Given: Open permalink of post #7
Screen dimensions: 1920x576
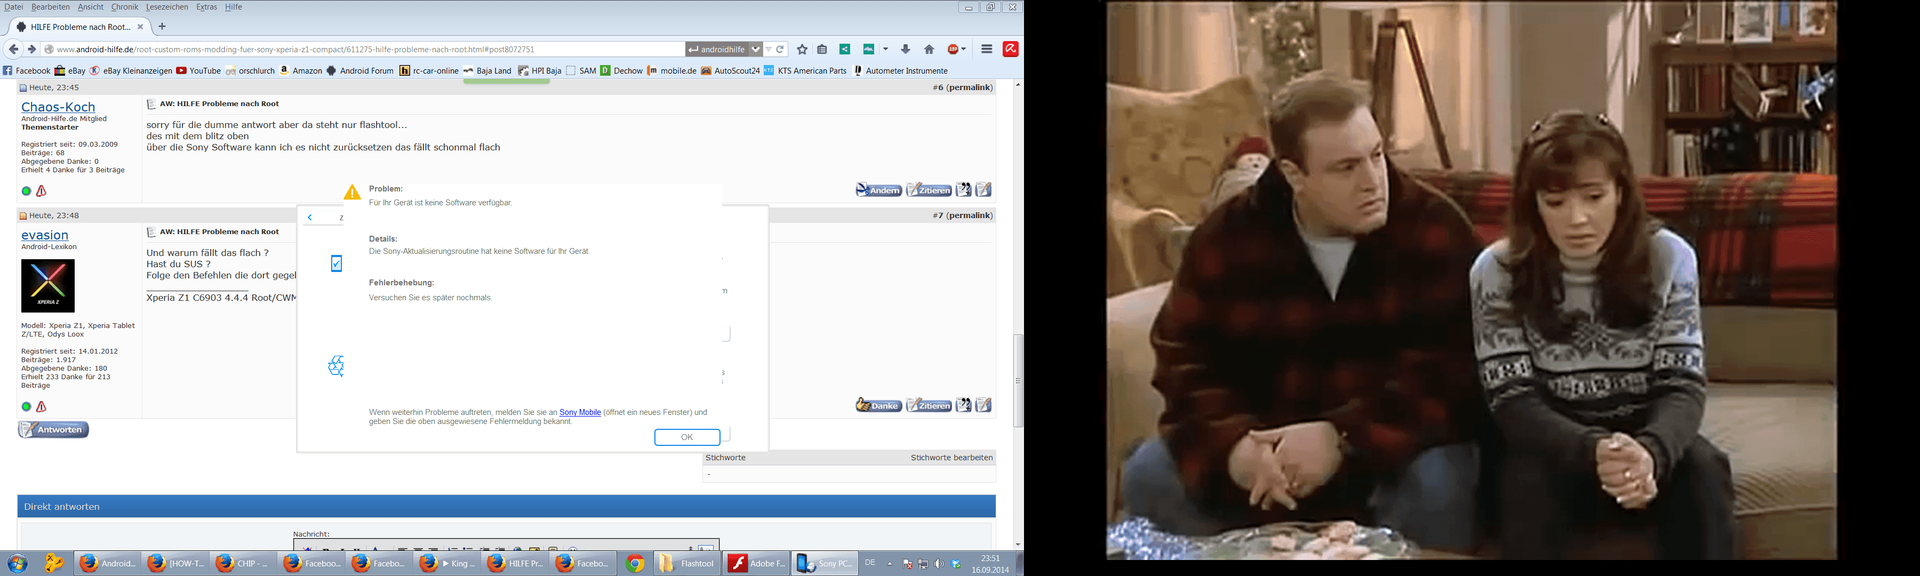Looking at the screenshot, I should pyautogui.click(x=970, y=216).
